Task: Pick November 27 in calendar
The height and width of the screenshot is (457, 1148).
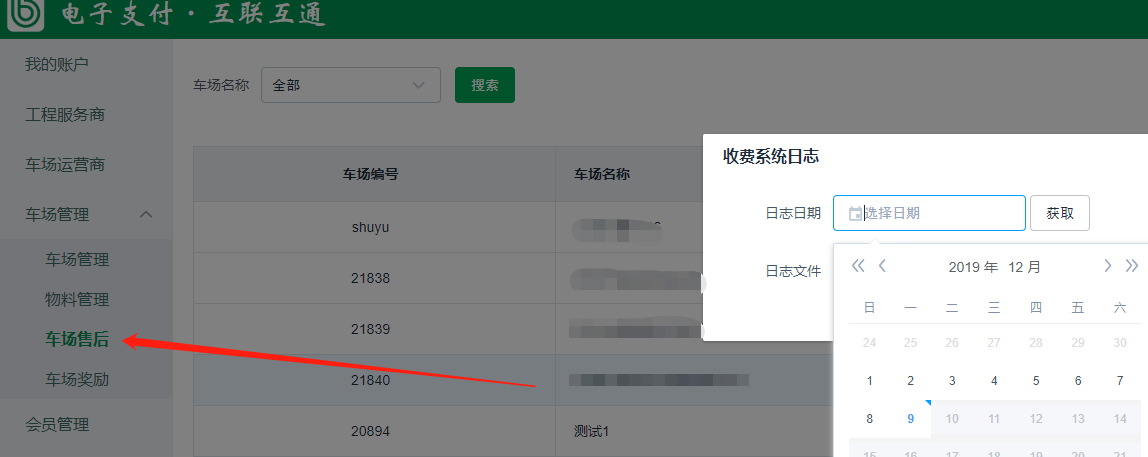Action: (x=994, y=343)
